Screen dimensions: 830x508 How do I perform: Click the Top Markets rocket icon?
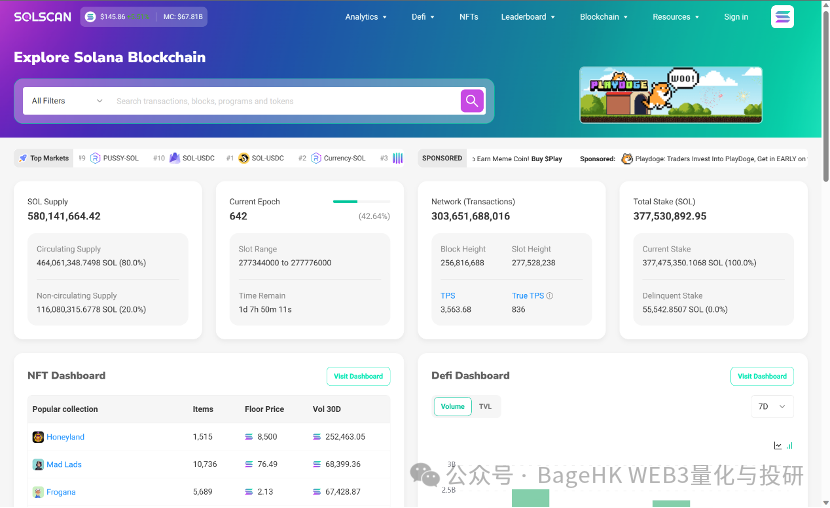23,158
